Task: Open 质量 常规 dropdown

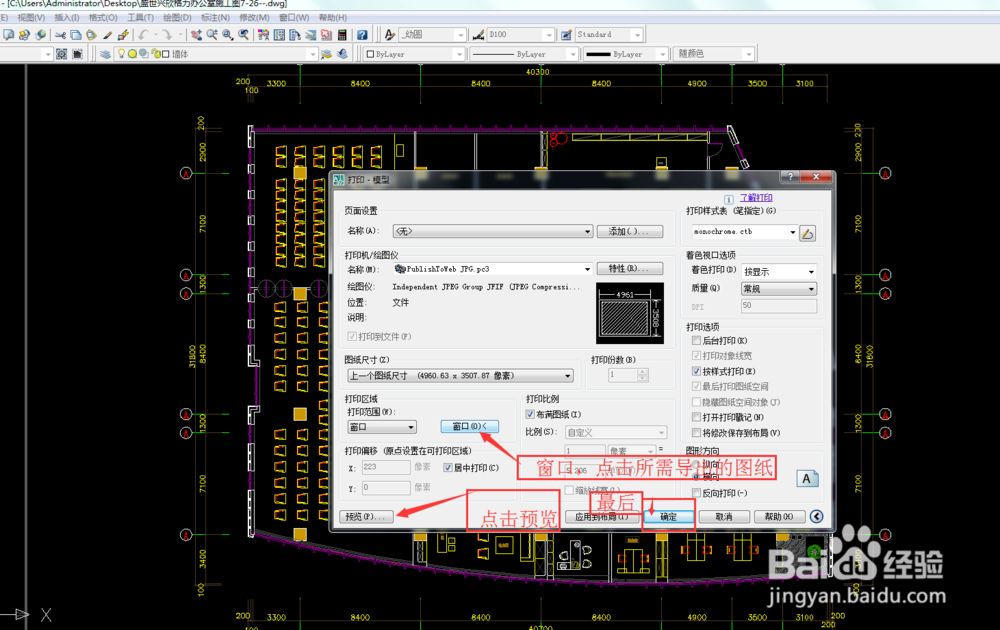Action: coord(779,289)
